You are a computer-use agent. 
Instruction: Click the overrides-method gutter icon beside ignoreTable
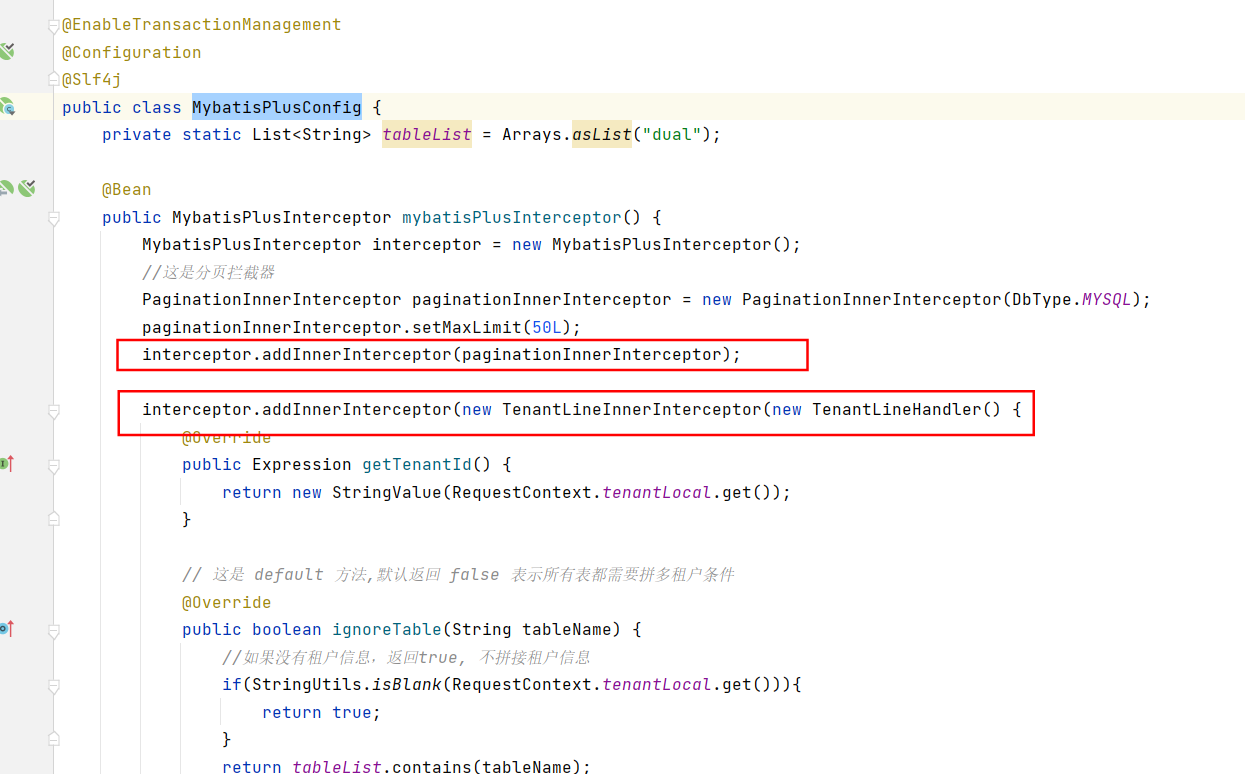point(6,629)
